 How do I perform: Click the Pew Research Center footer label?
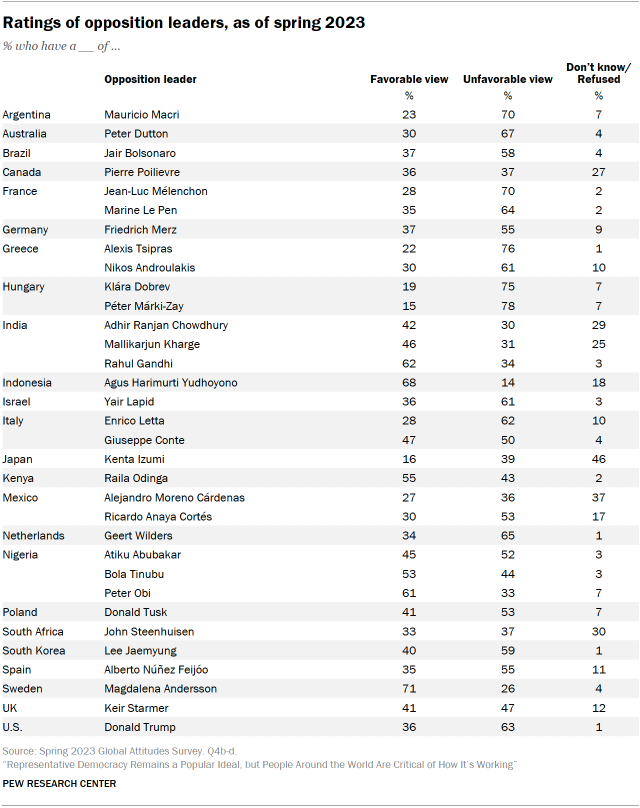[x=59, y=783]
